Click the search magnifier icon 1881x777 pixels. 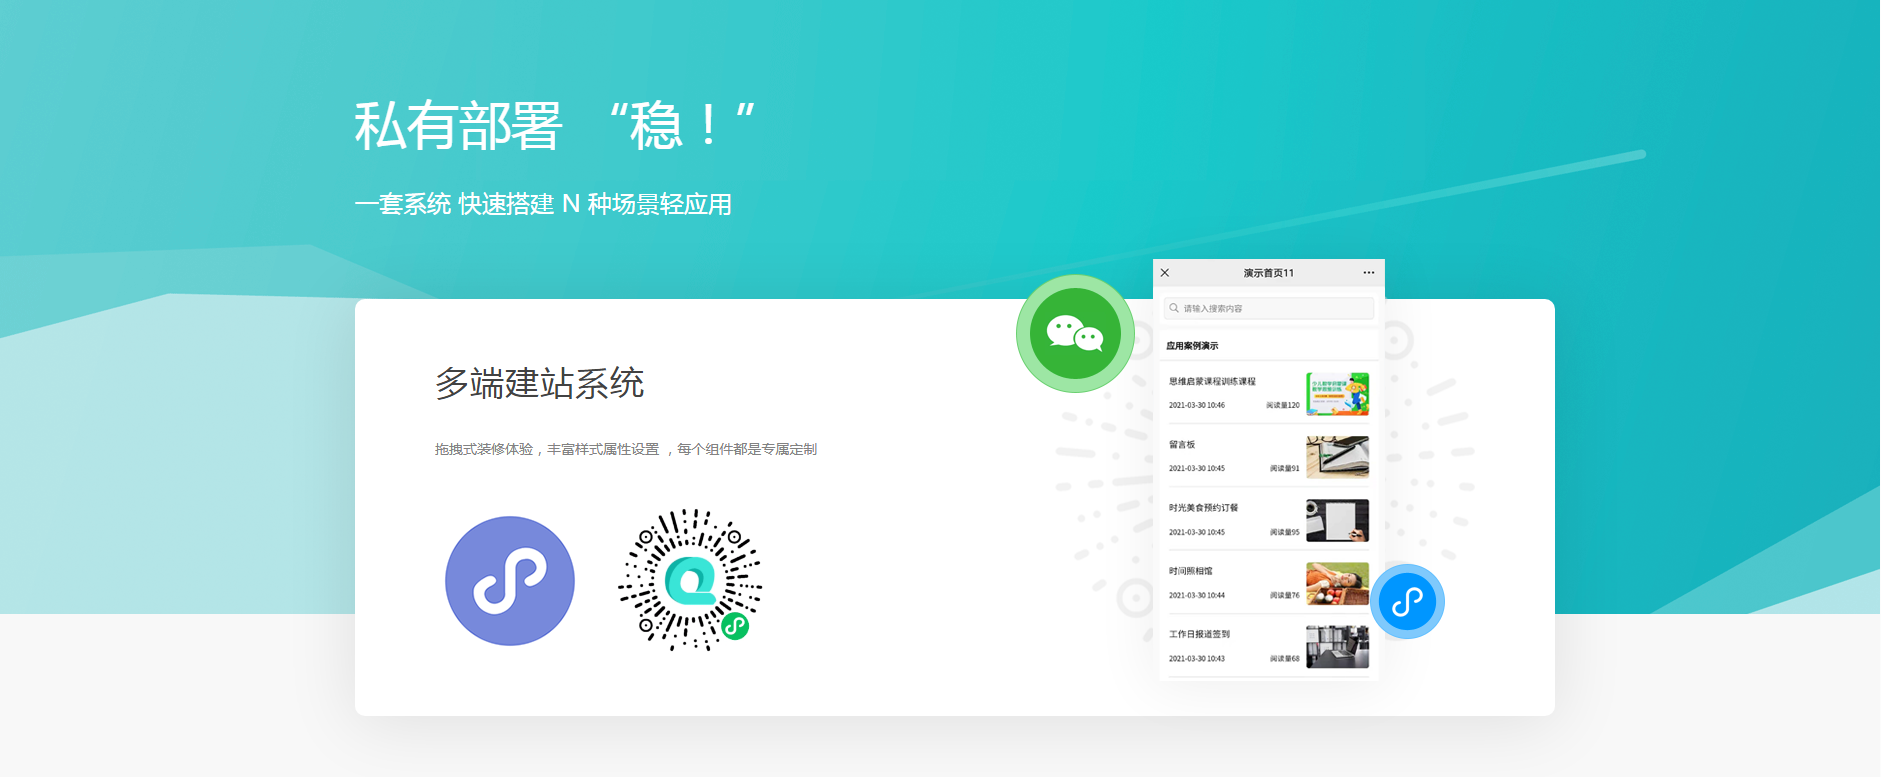point(1174,308)
